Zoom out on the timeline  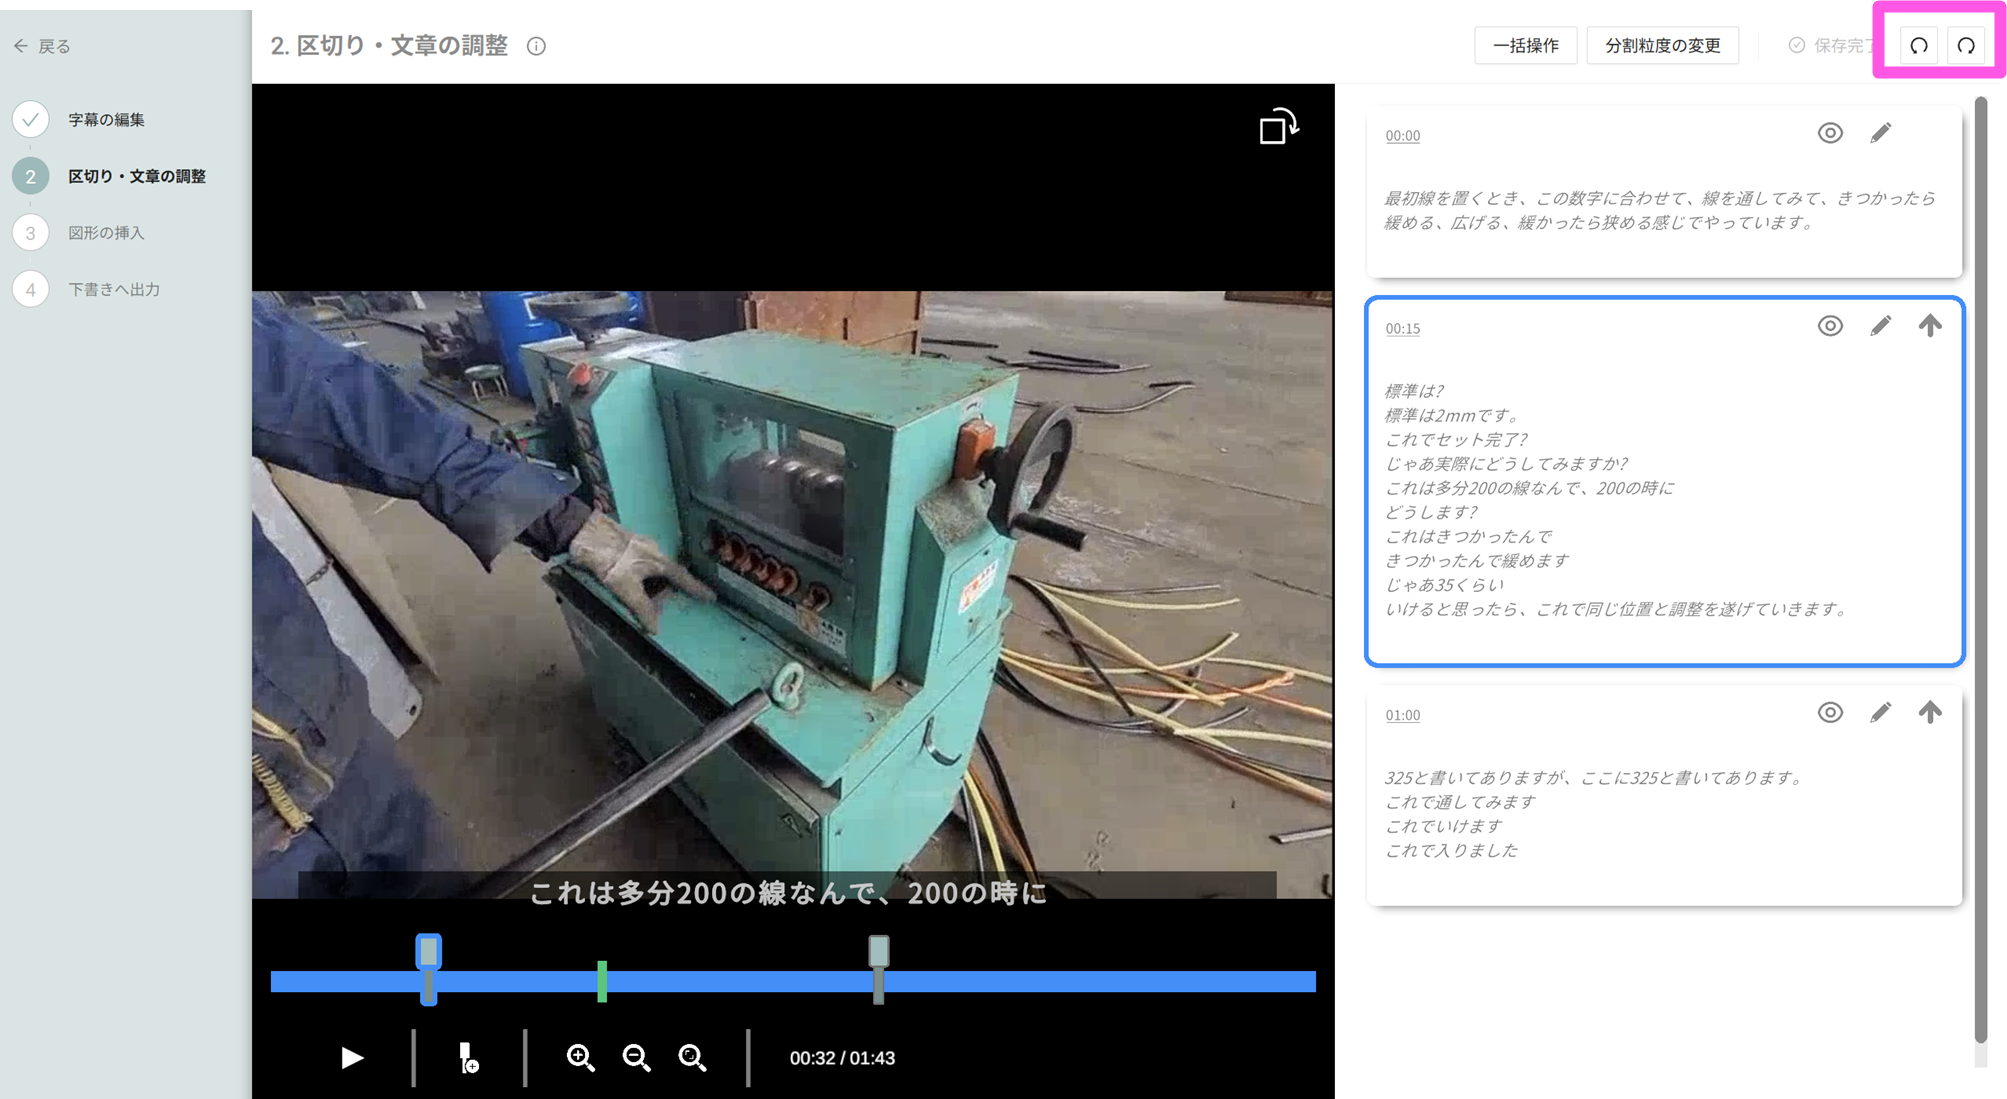[x=636, y=1057]
